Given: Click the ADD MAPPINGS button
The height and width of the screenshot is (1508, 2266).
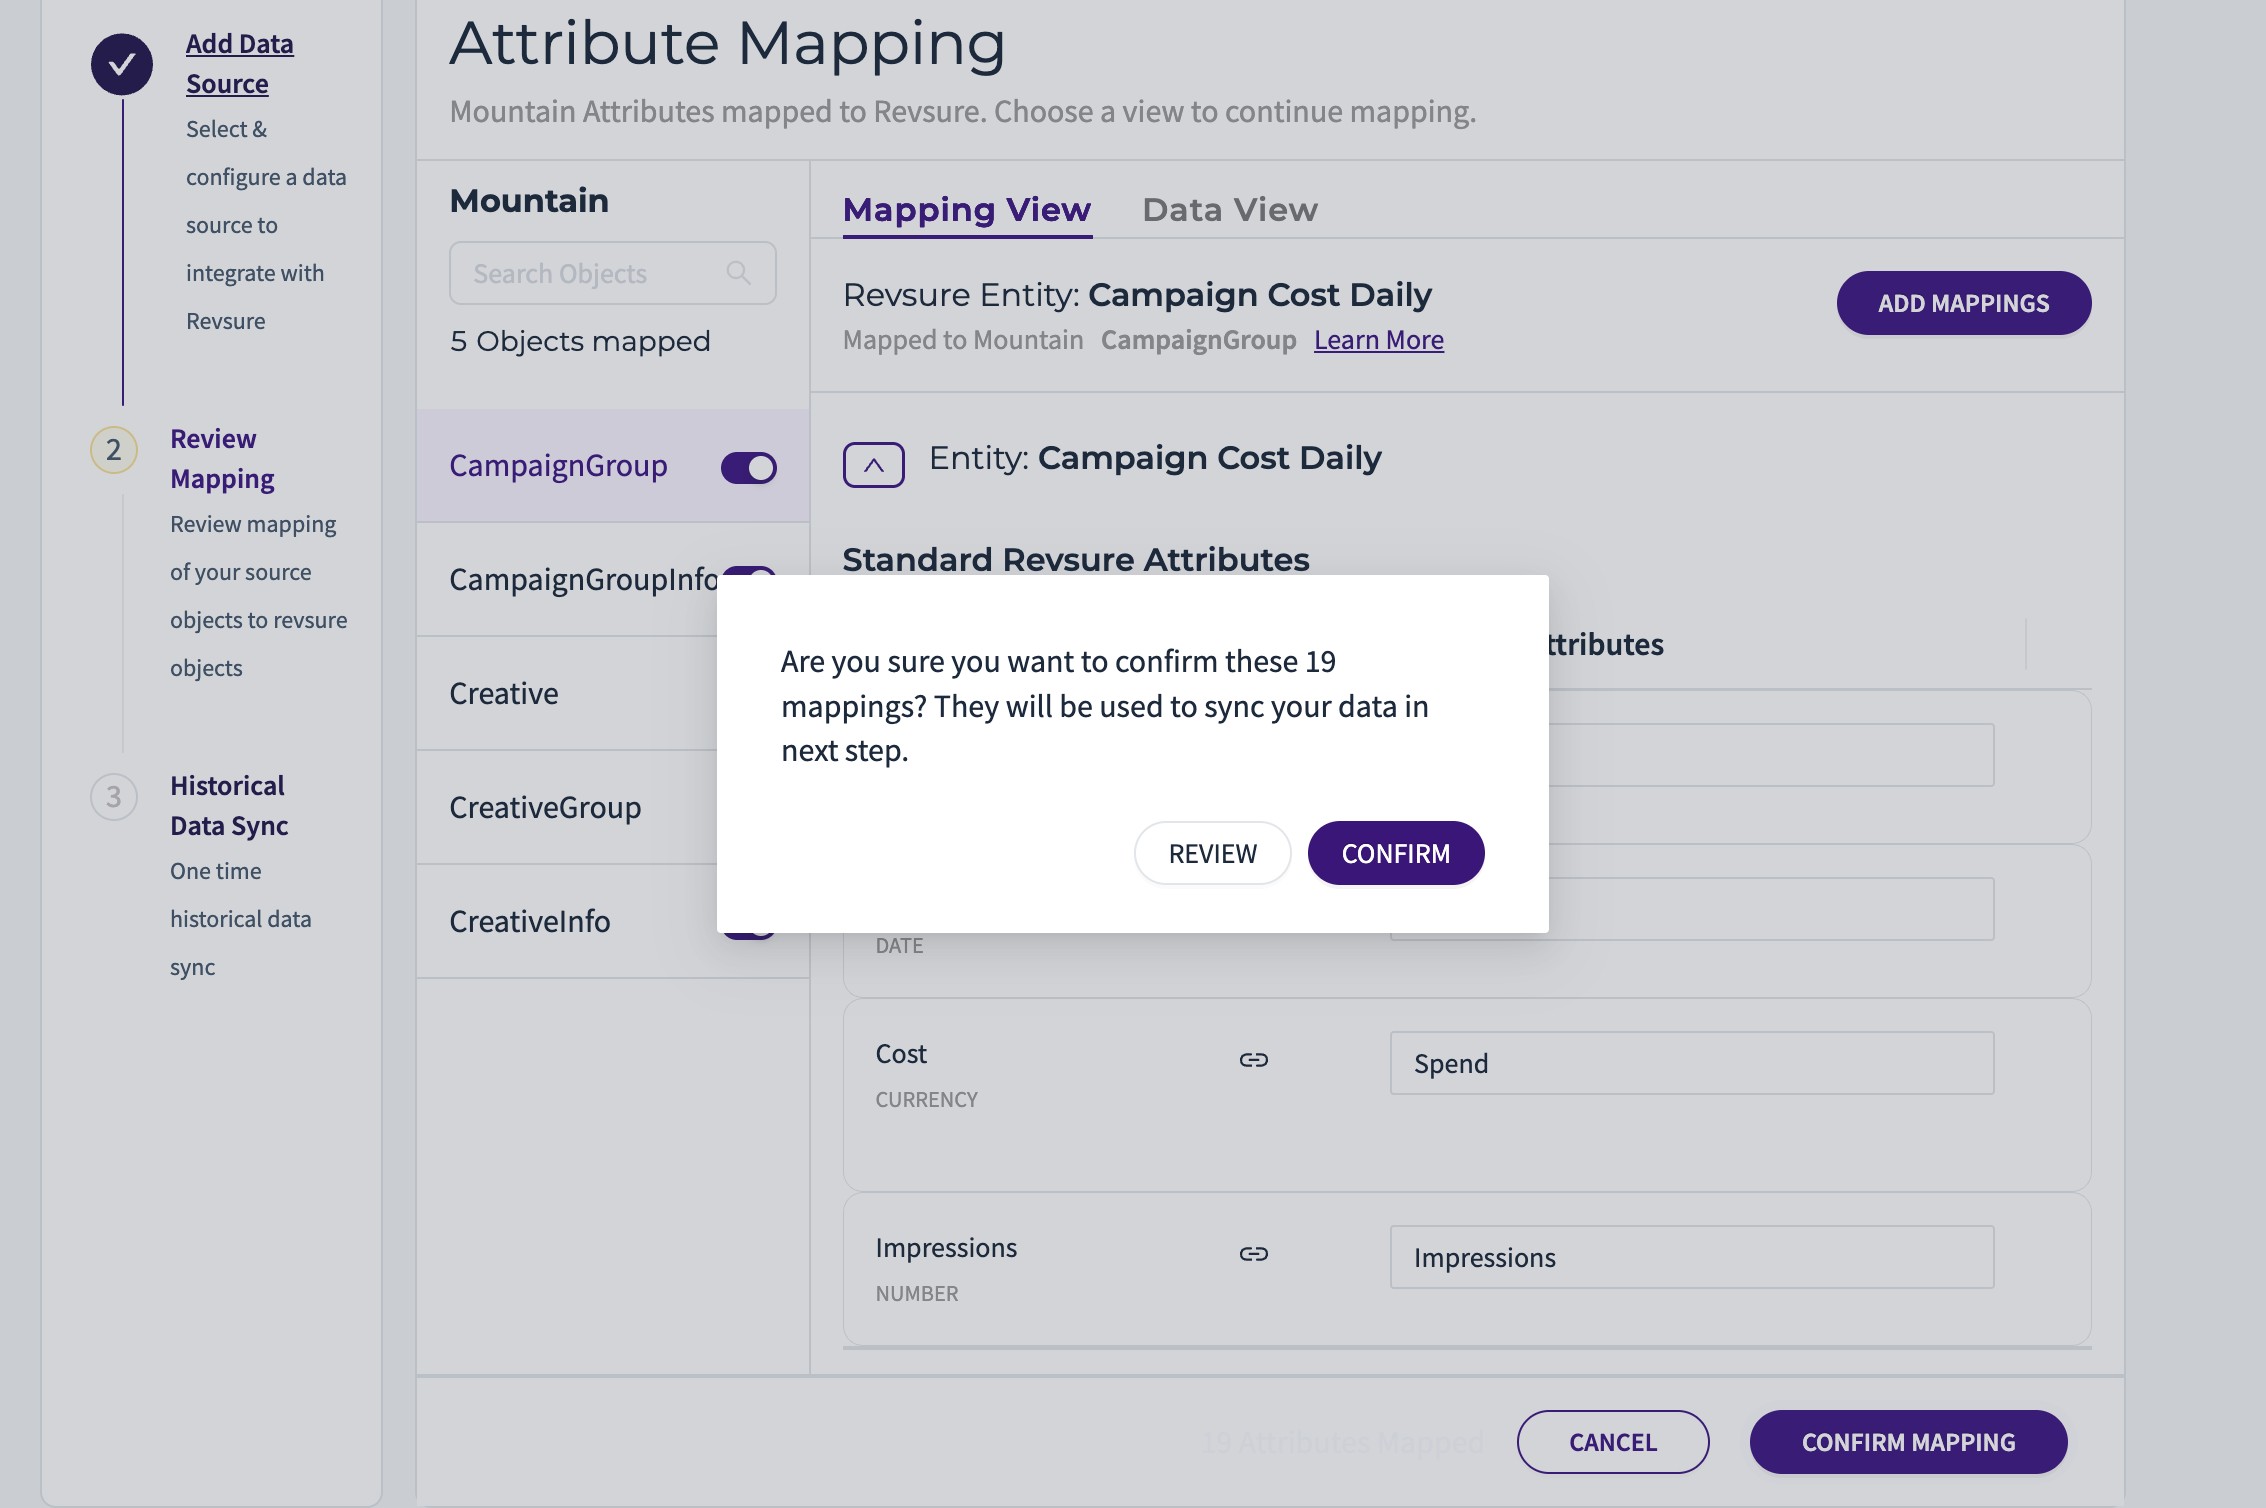Looking at the screenshot, I should pyautogui.click(x=1963, y=303).
